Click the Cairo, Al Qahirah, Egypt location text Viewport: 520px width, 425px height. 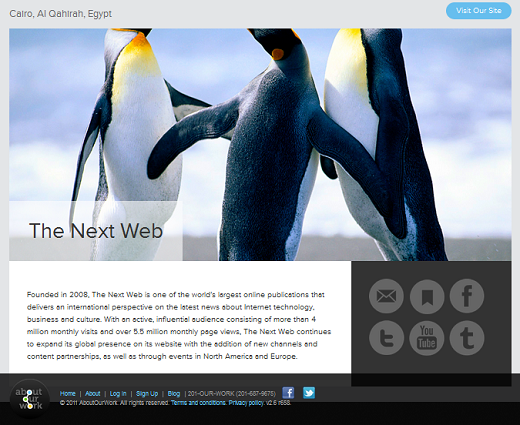click(x=60, y=14)
